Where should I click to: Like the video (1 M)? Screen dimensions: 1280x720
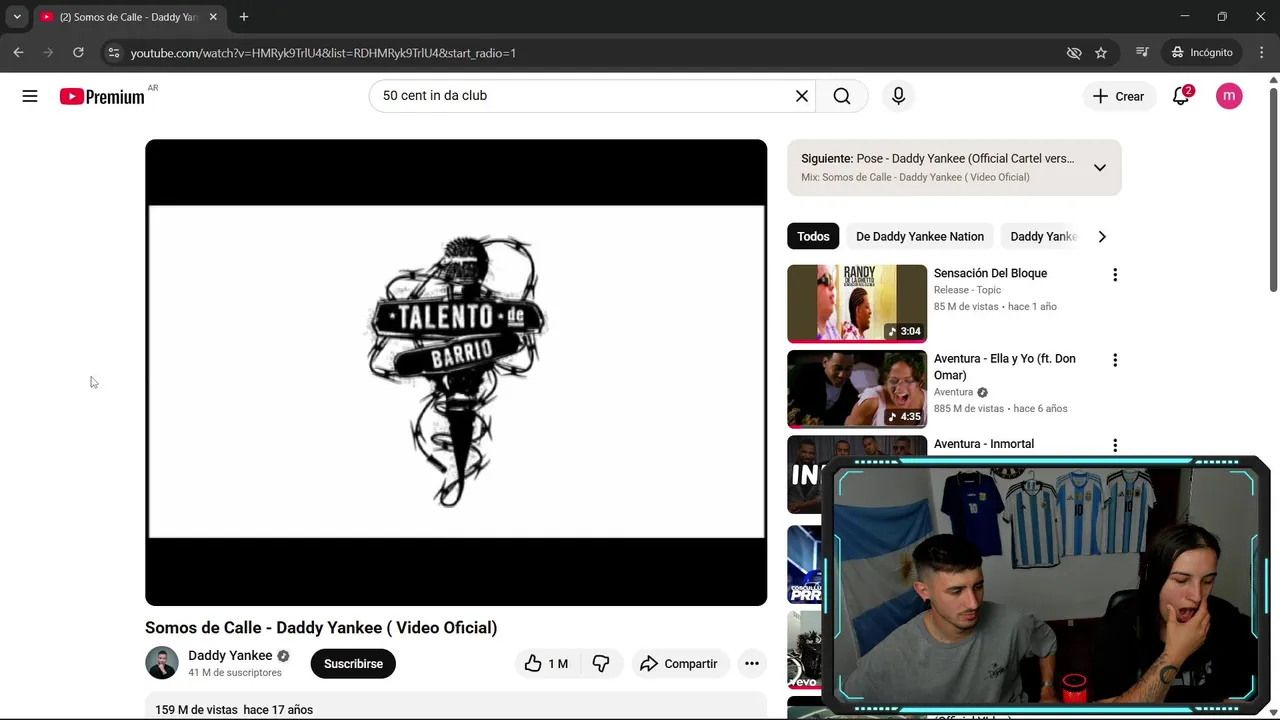[x=546, y=664]
